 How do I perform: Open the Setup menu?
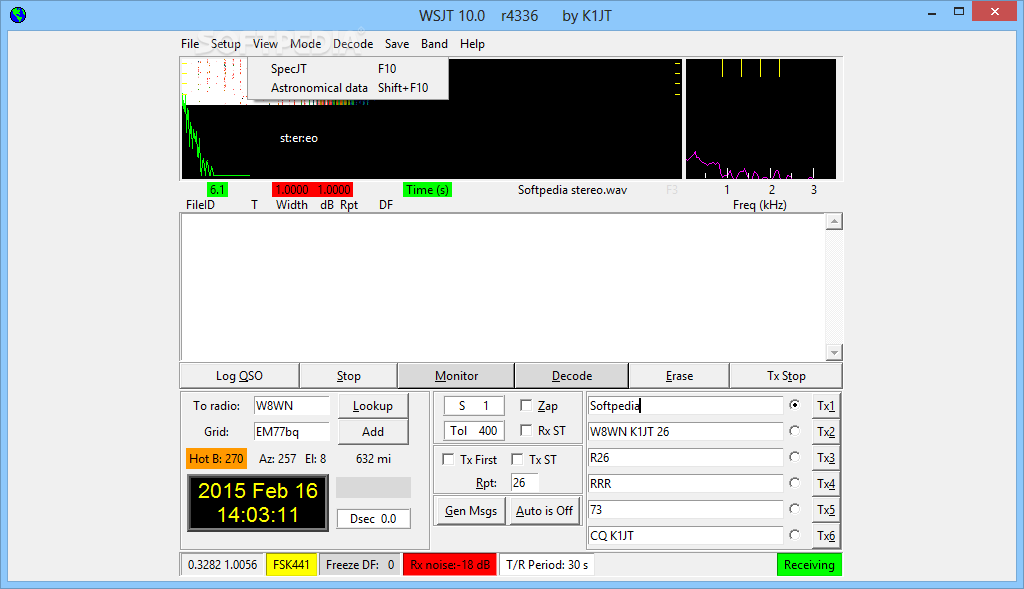pos(225,44)
